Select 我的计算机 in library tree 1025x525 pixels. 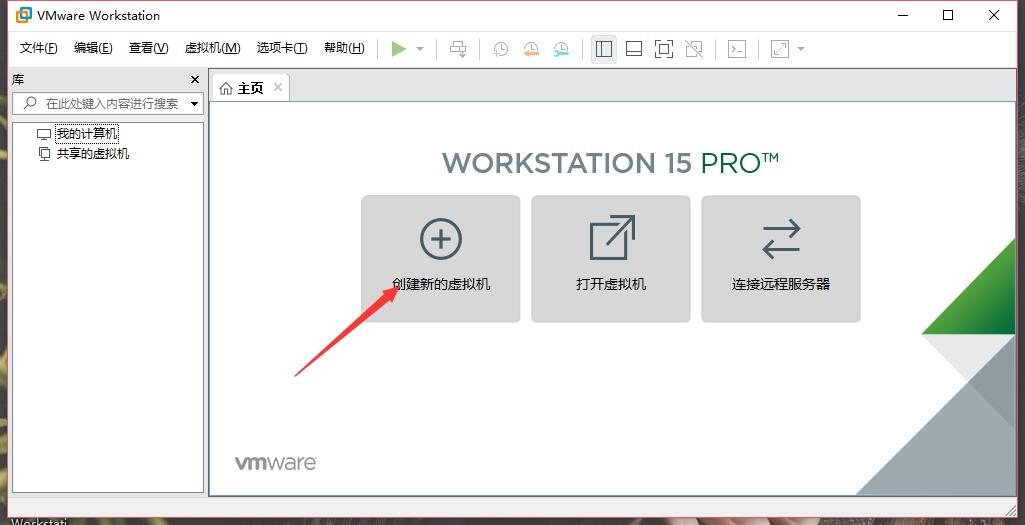point(87,134)
